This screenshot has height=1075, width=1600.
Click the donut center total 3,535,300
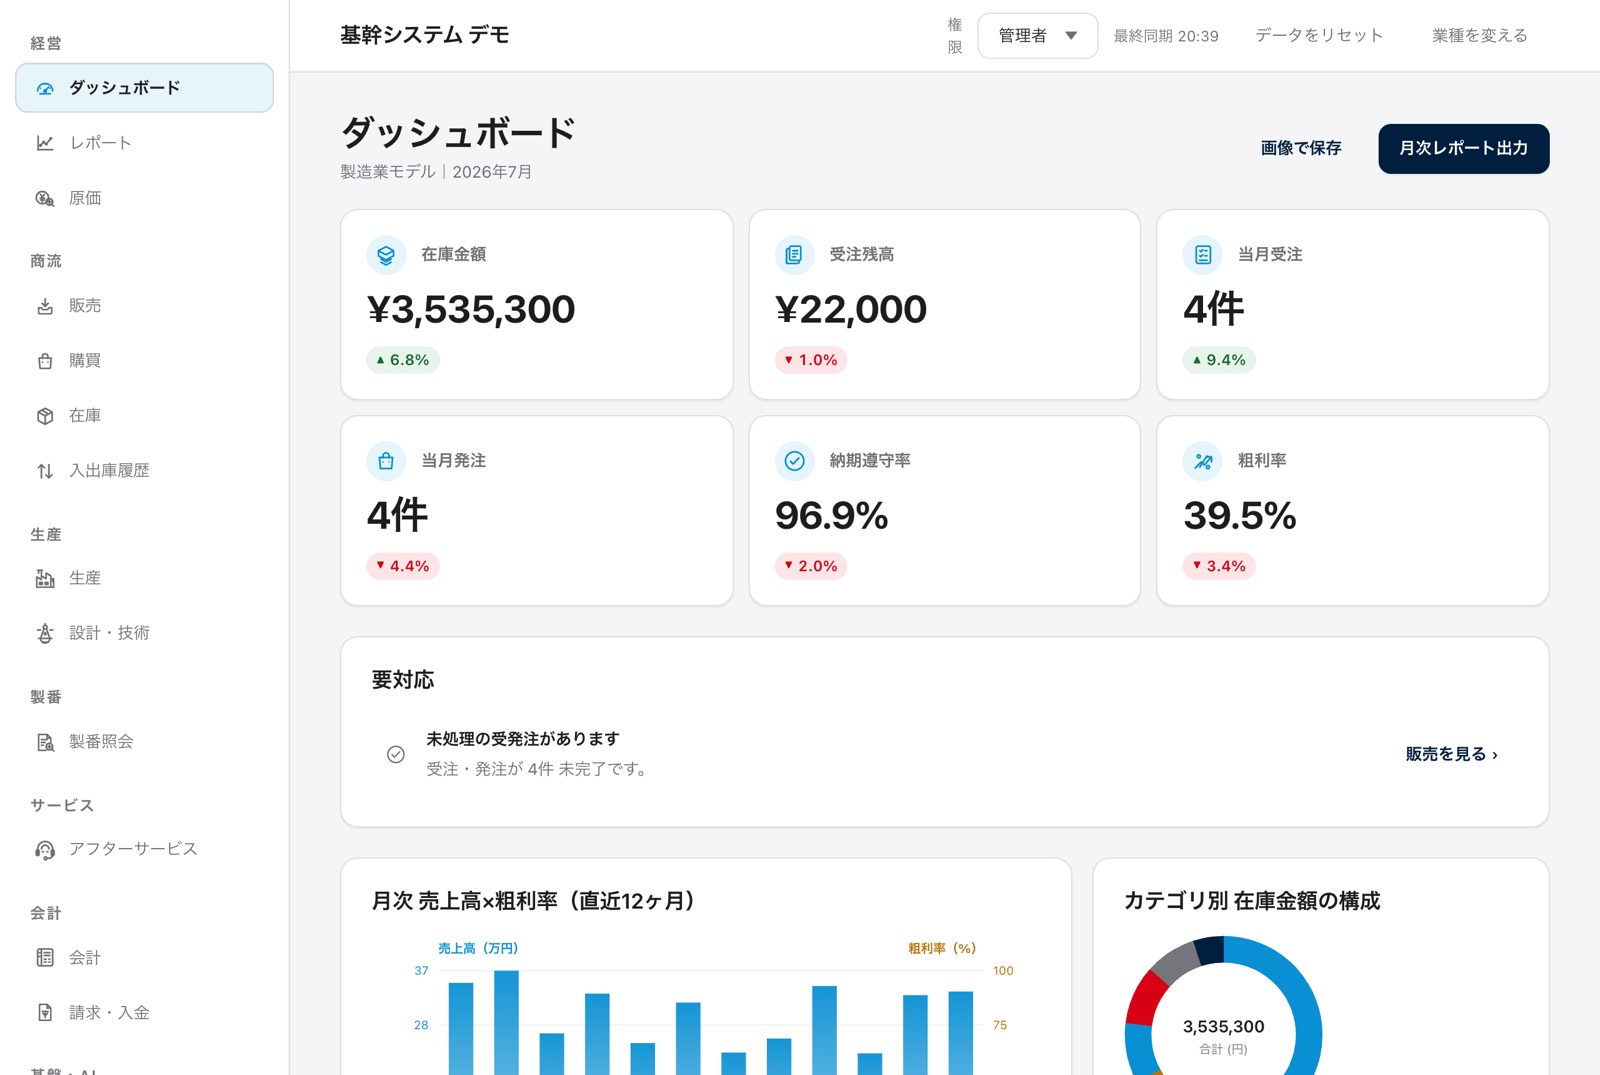coord(1223,1027)
